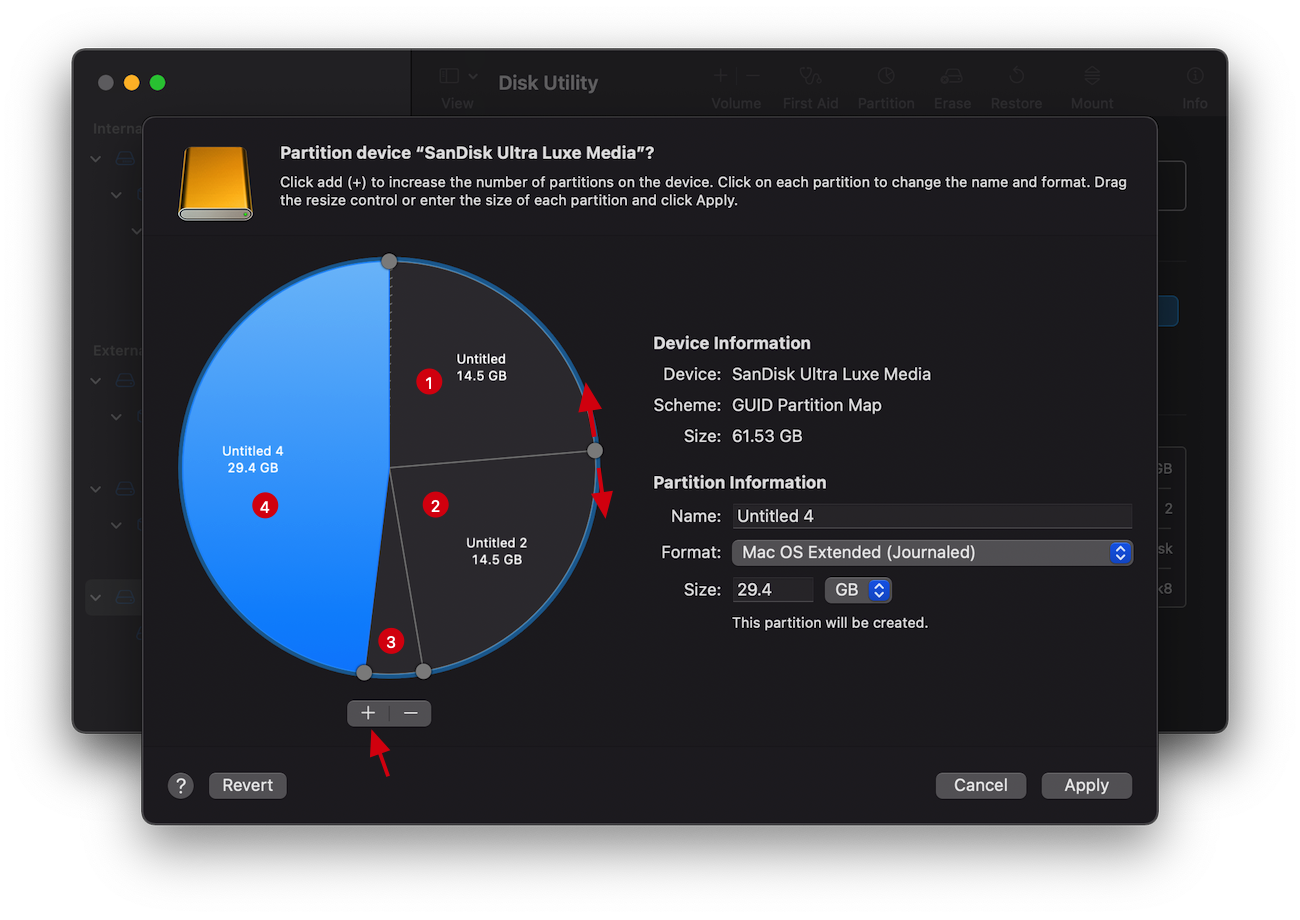Screen dimensions: 1300x920
Task: Open the GB size unit dropdown
Action: [858, 590]
